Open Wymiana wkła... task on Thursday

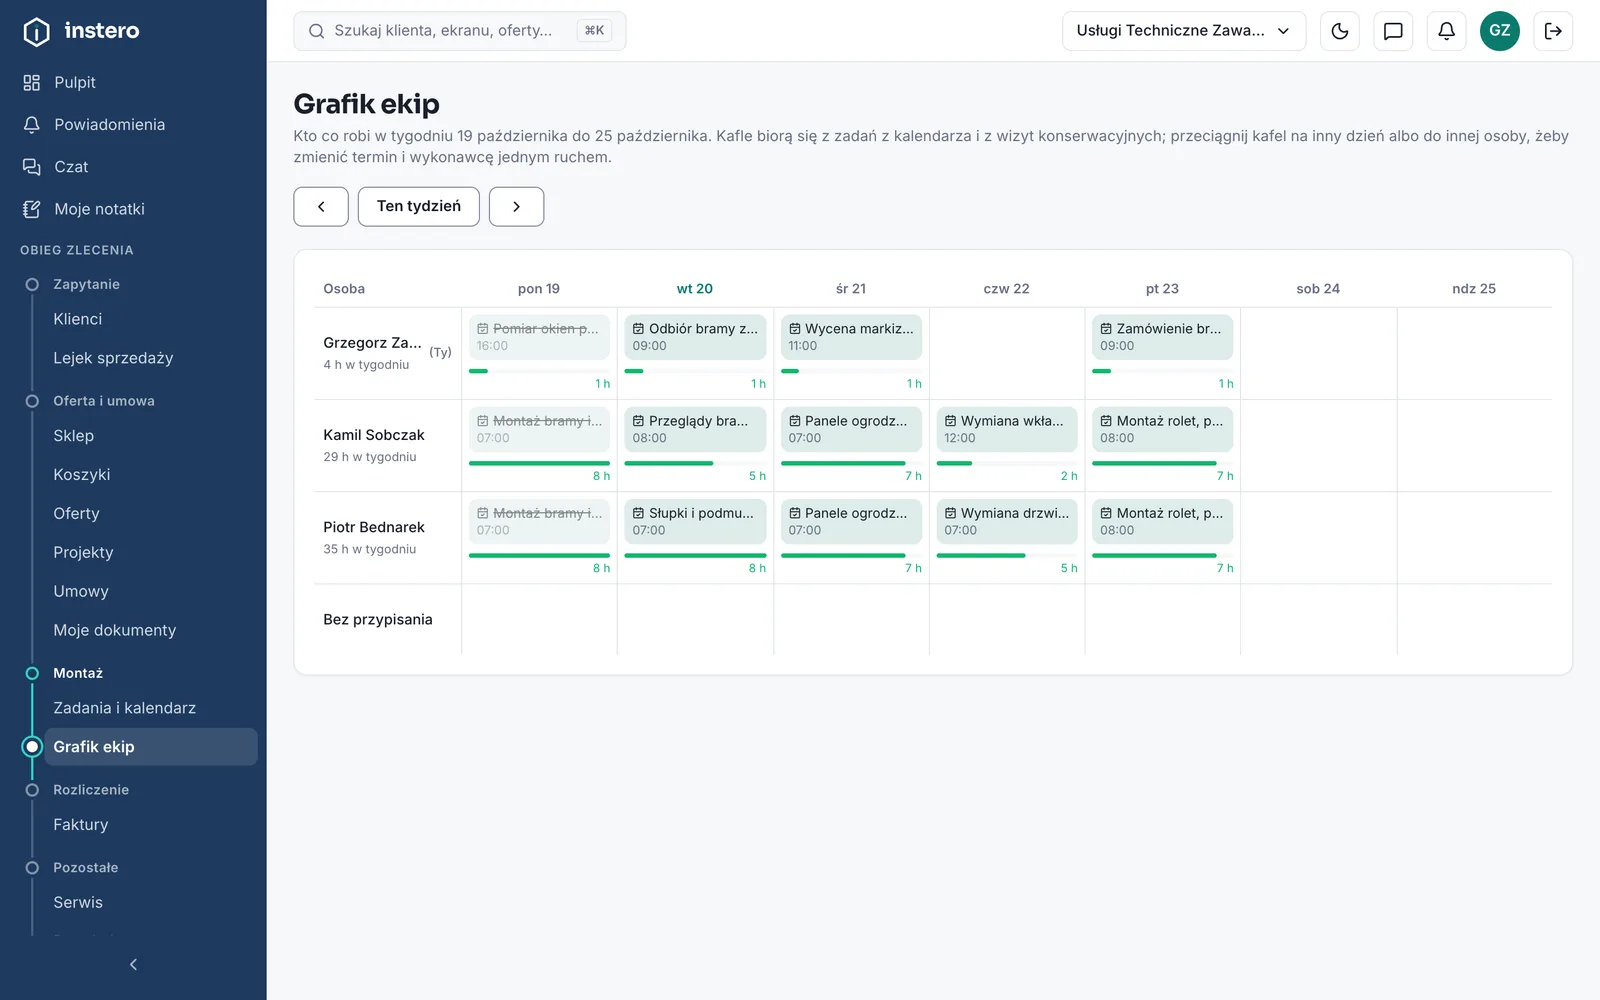click(x=1007, y=429)
